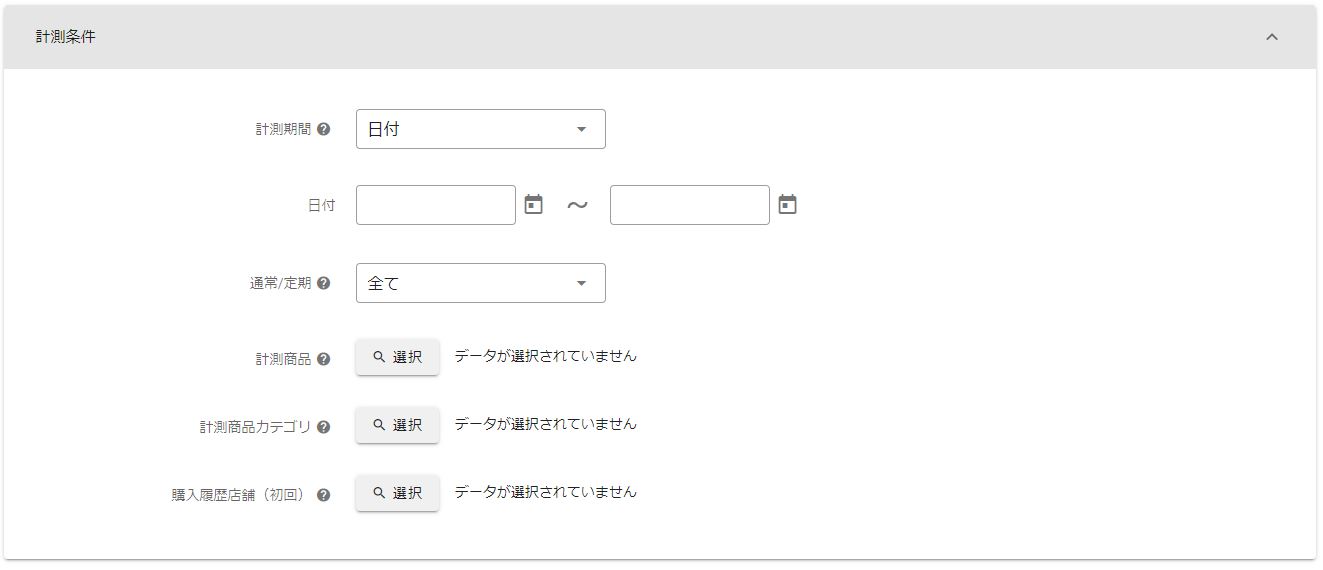Click the dropdown arrow in 計測期間 field

pos(581,129)
